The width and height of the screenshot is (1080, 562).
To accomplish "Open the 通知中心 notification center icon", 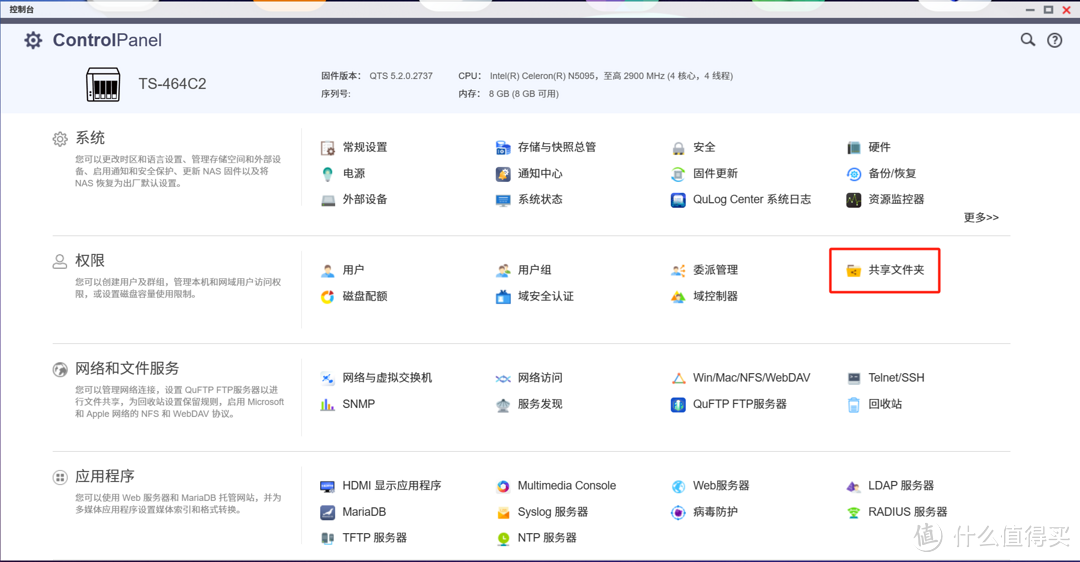I will pos(503,174).
